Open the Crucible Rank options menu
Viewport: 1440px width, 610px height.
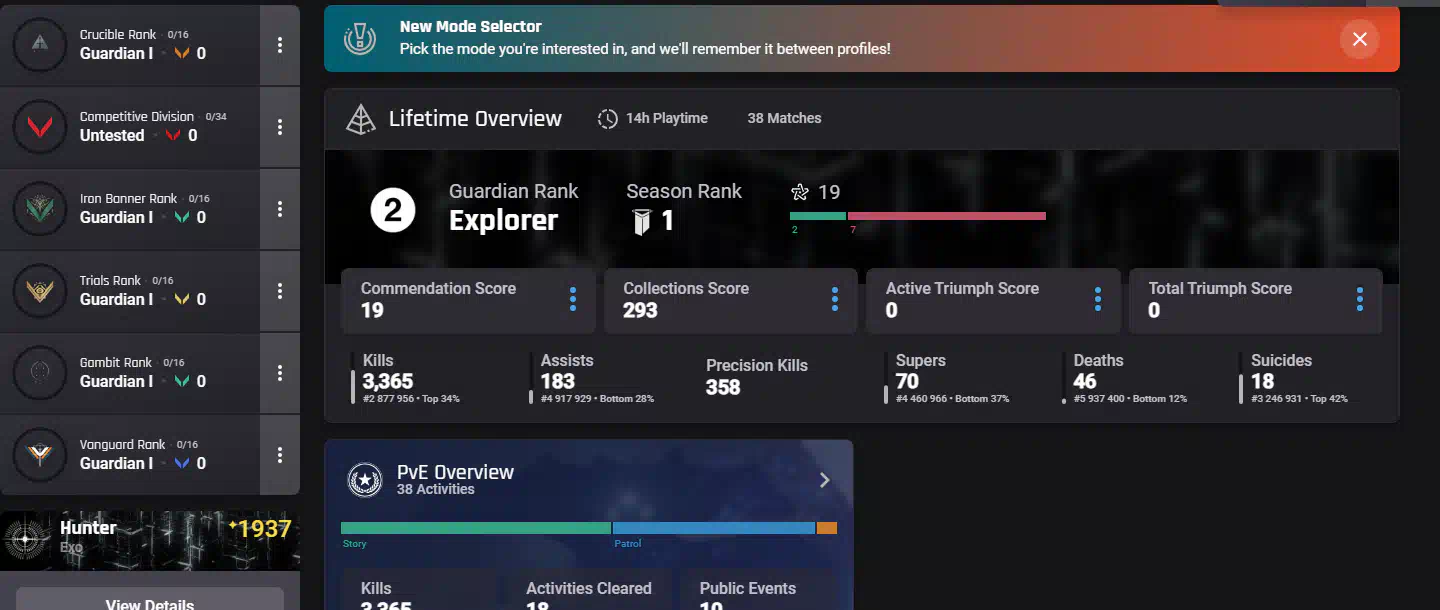[x=280, y=45]
